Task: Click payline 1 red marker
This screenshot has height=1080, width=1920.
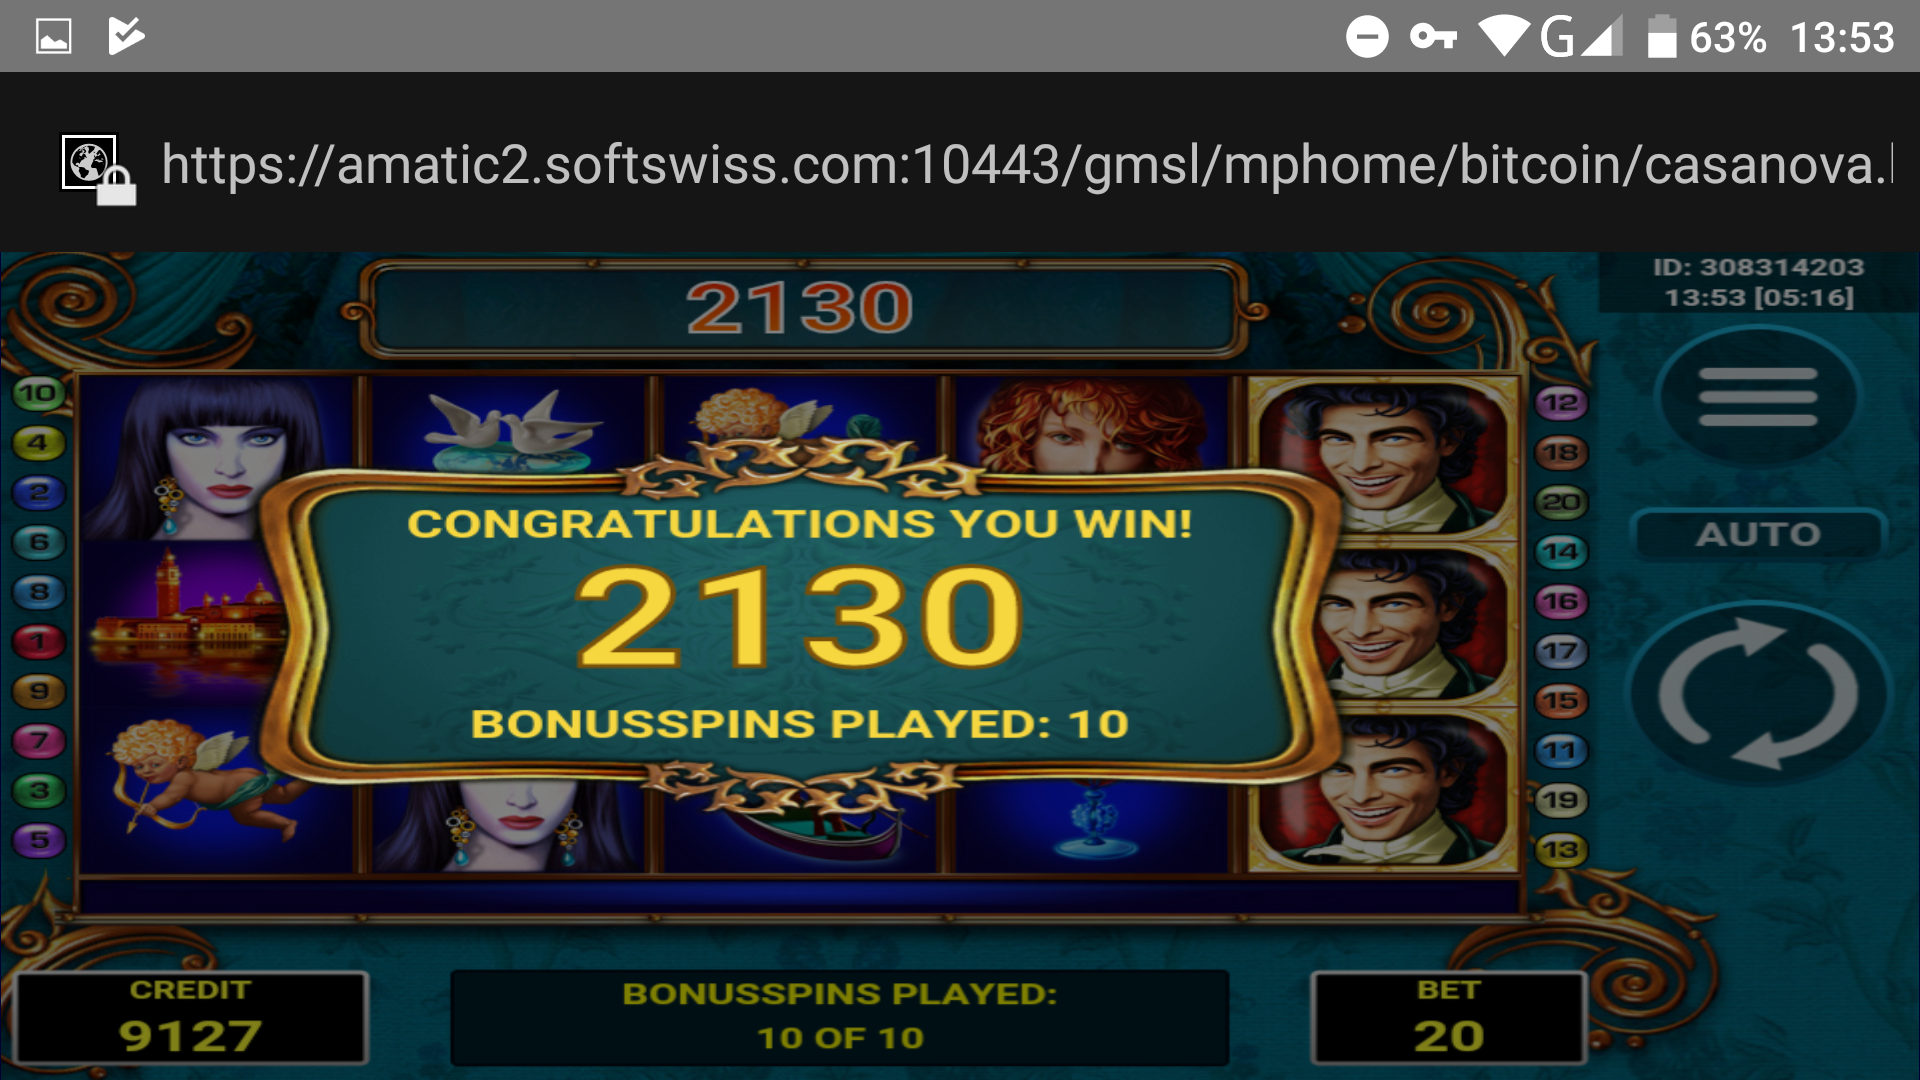Action: (x=38, y=641)
